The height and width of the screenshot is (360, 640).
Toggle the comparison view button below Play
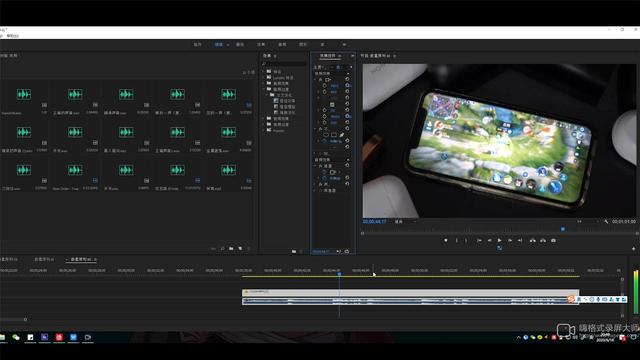tap(499, 248)
